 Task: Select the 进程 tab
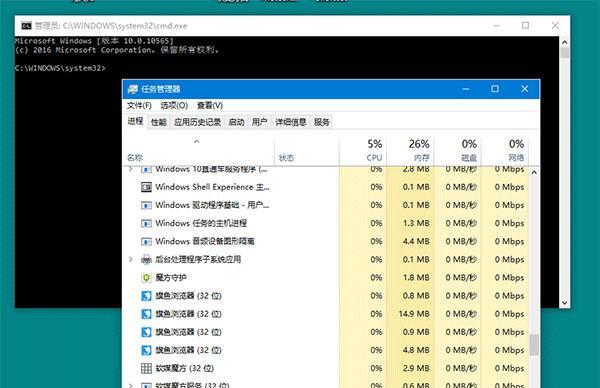tap(135, 121)
